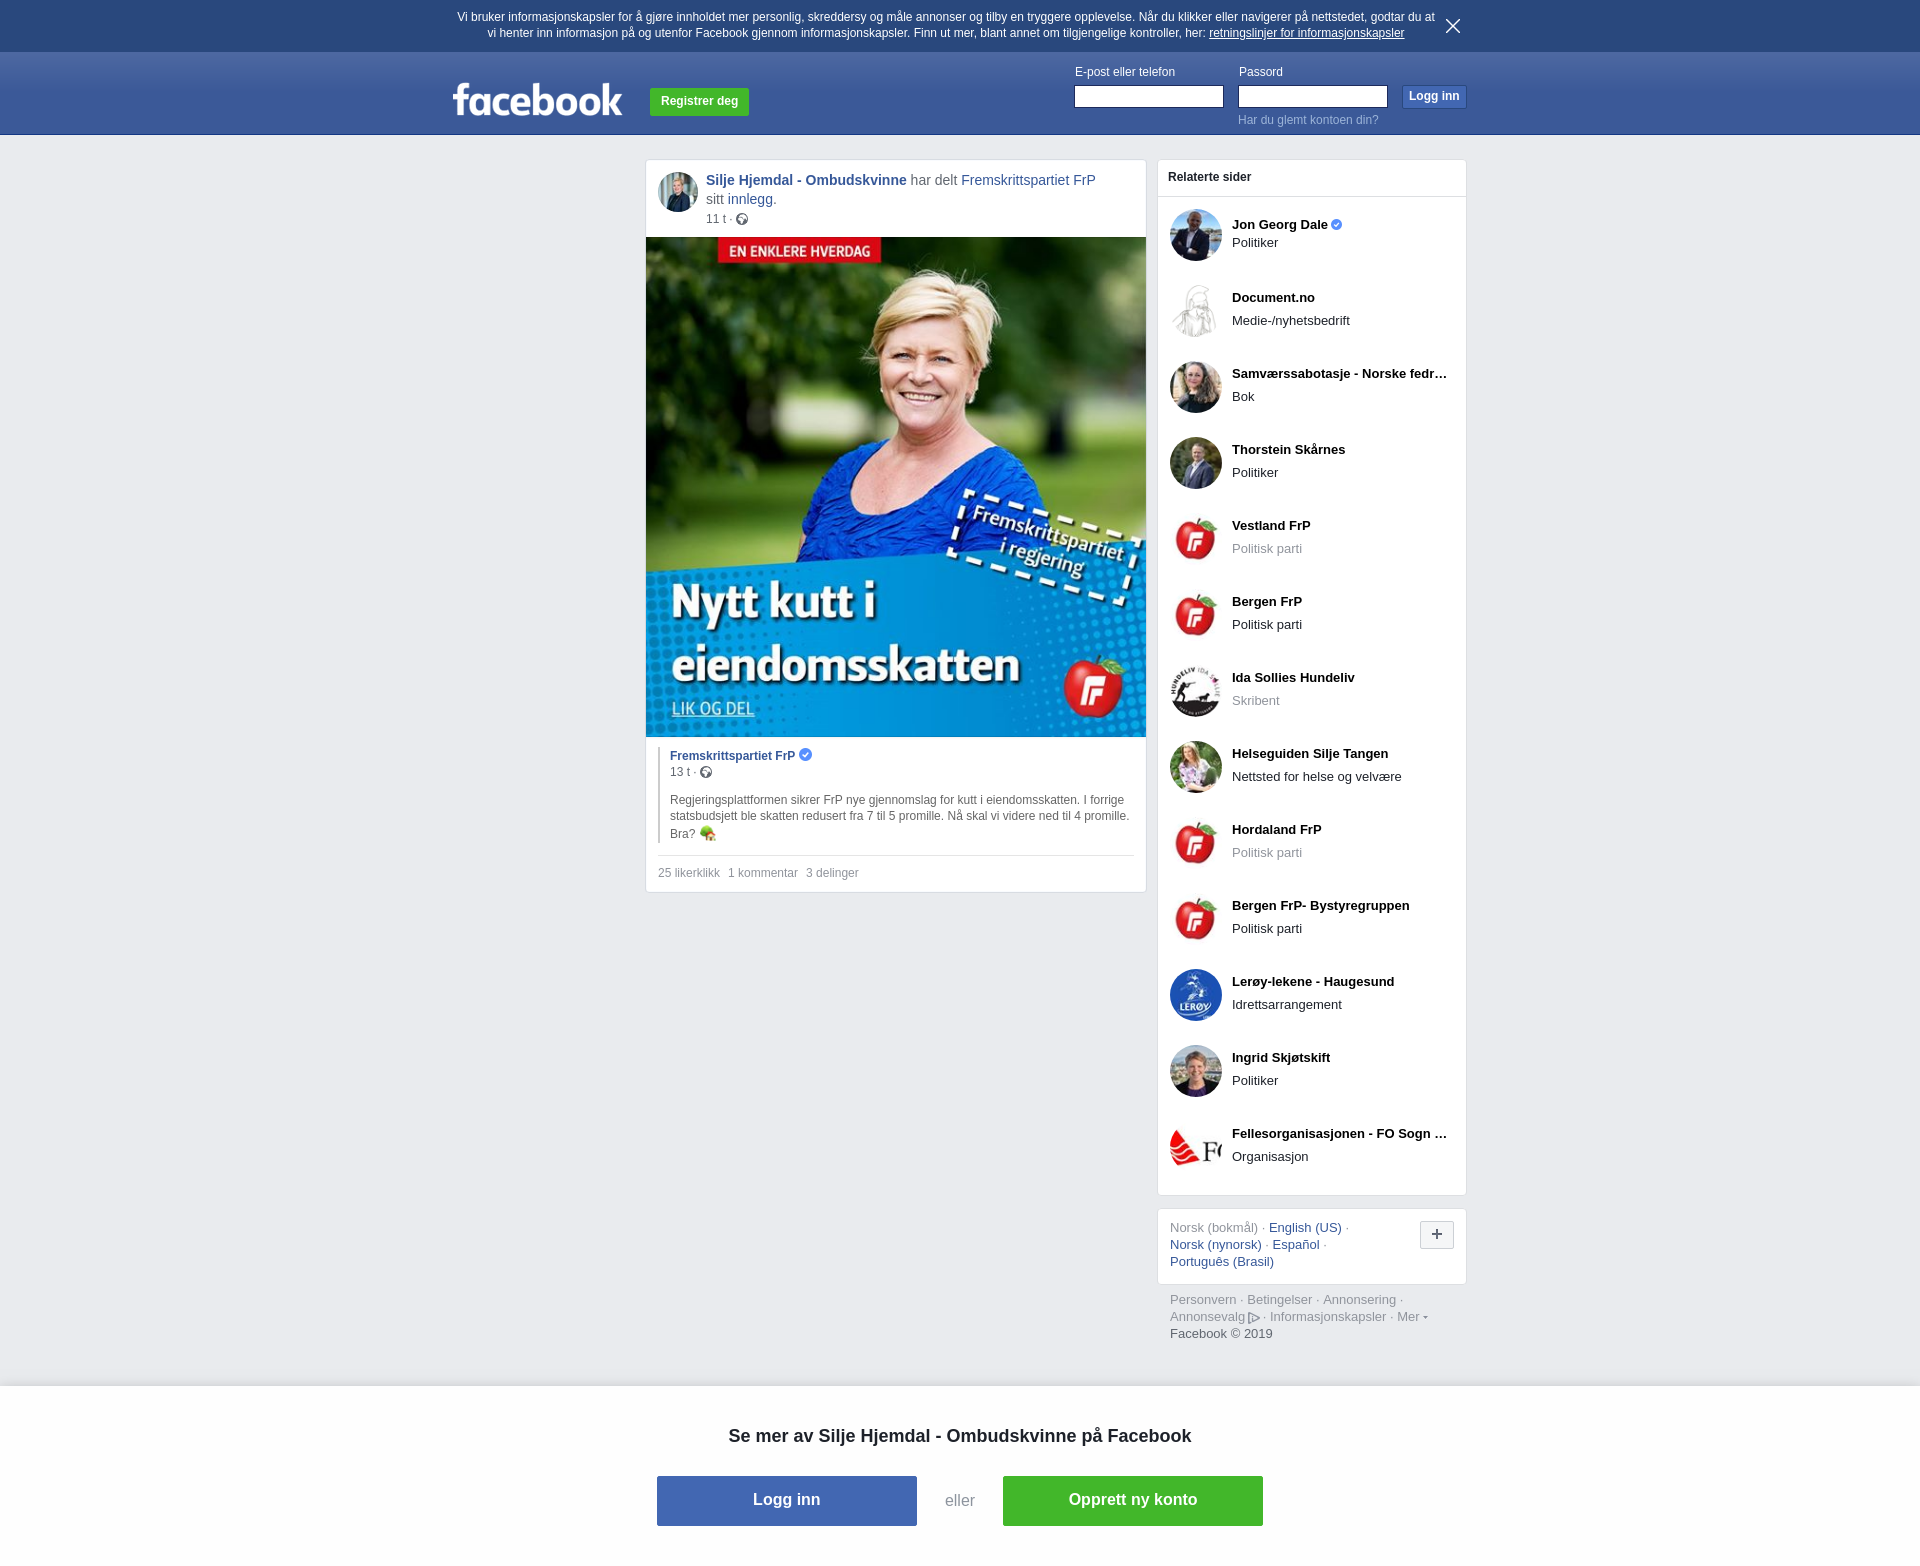
Task: Expand the Mer footer menu
Action: point(1412,1317)
